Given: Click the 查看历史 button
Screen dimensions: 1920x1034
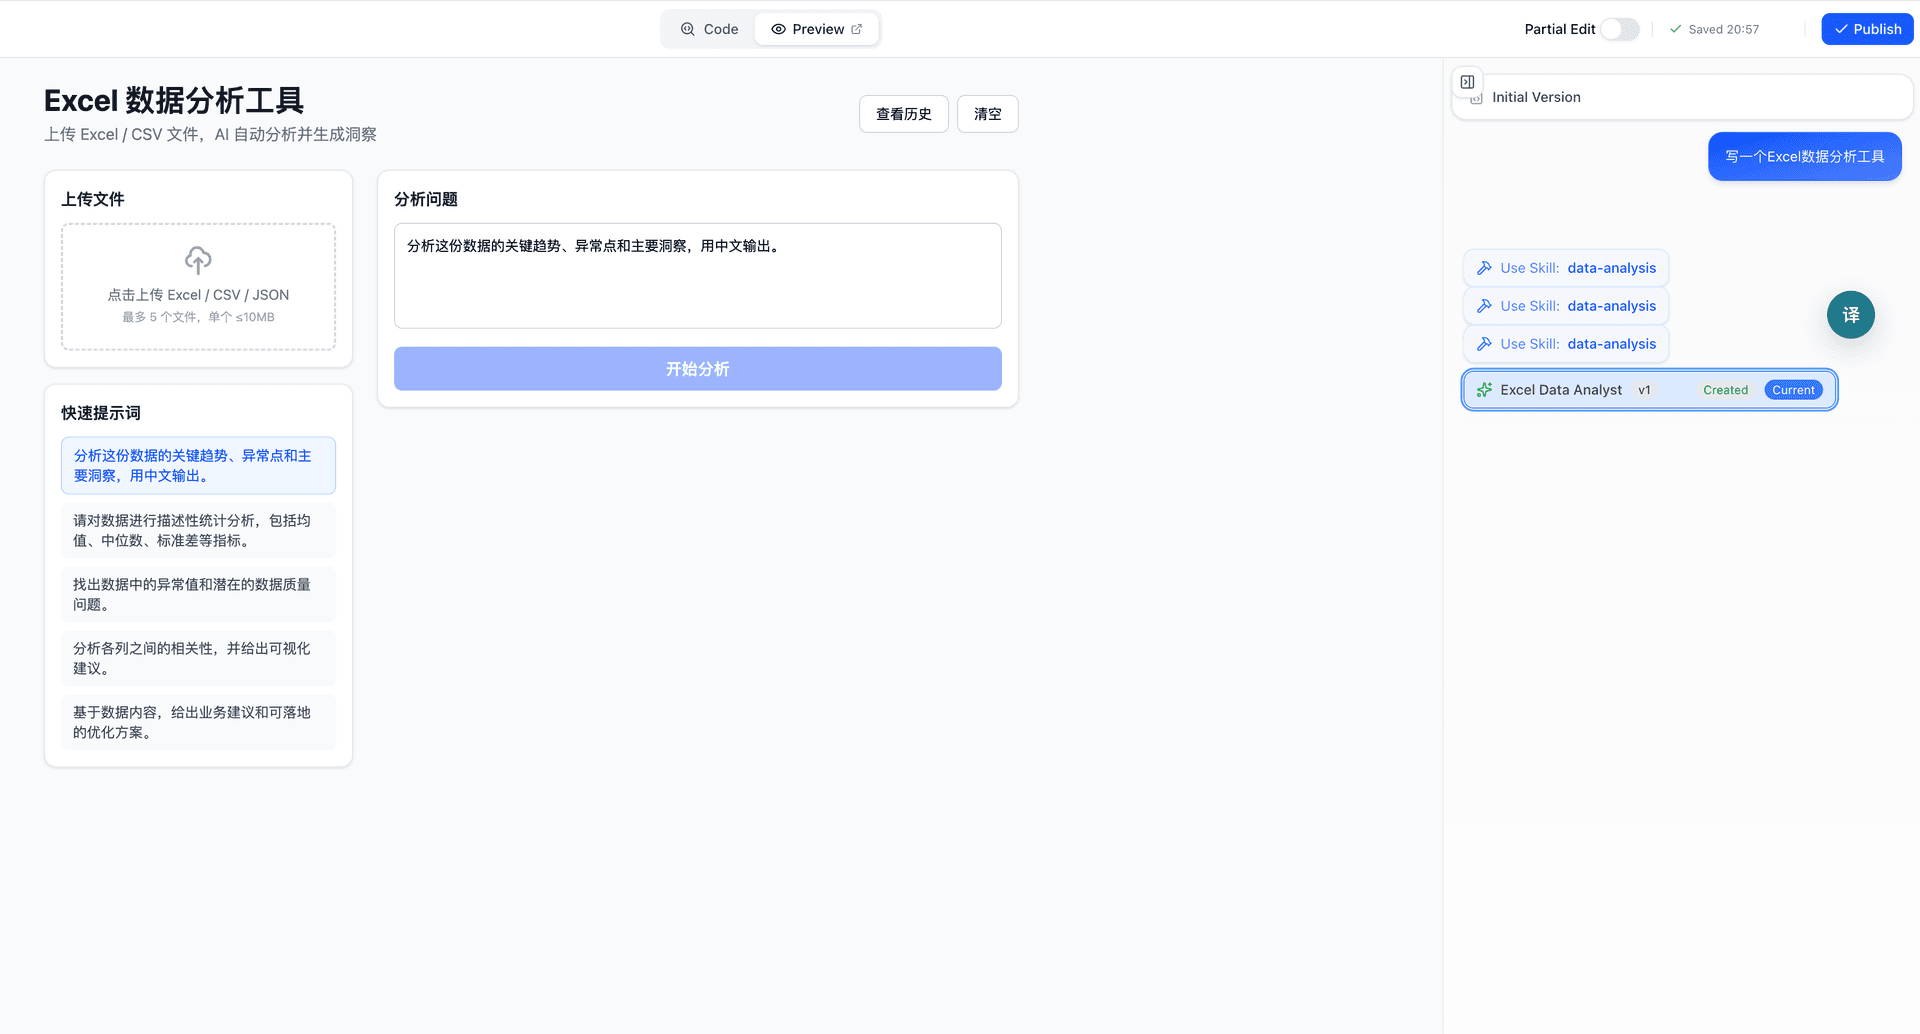Looking at the screenshot, I should pos(904,114).
